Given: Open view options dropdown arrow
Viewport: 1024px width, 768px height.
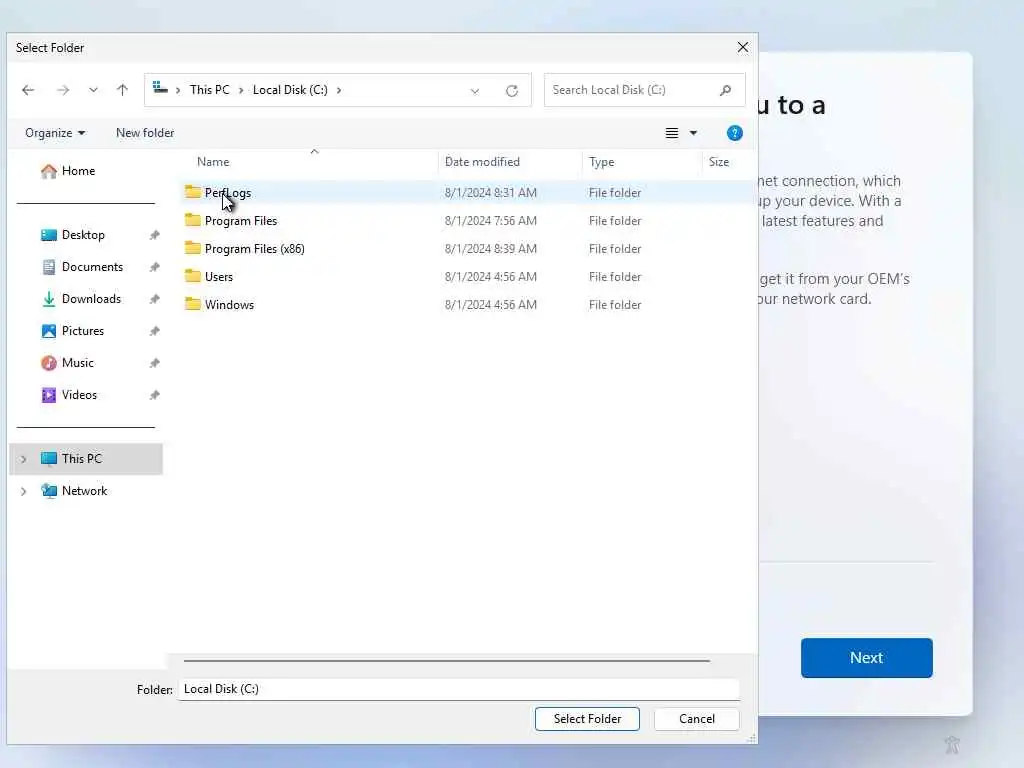Looking at the screenshot, I should (x=694, y=133).
